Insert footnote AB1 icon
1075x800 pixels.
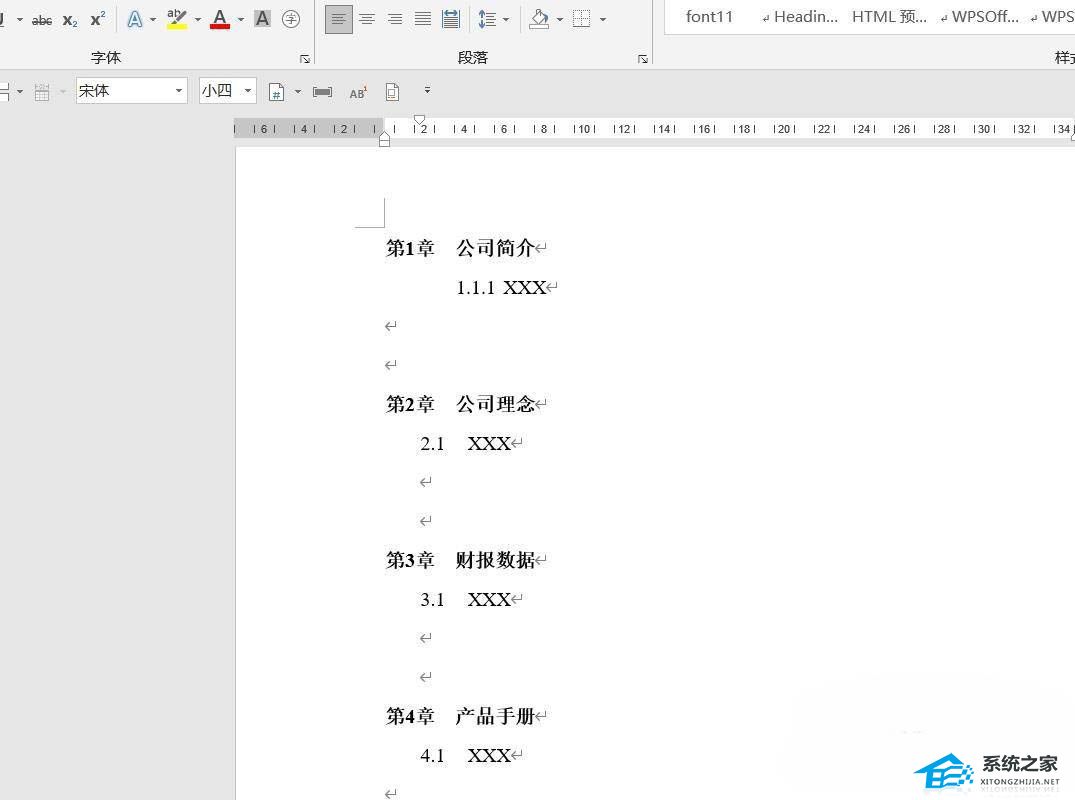click(x=358, y=93)
